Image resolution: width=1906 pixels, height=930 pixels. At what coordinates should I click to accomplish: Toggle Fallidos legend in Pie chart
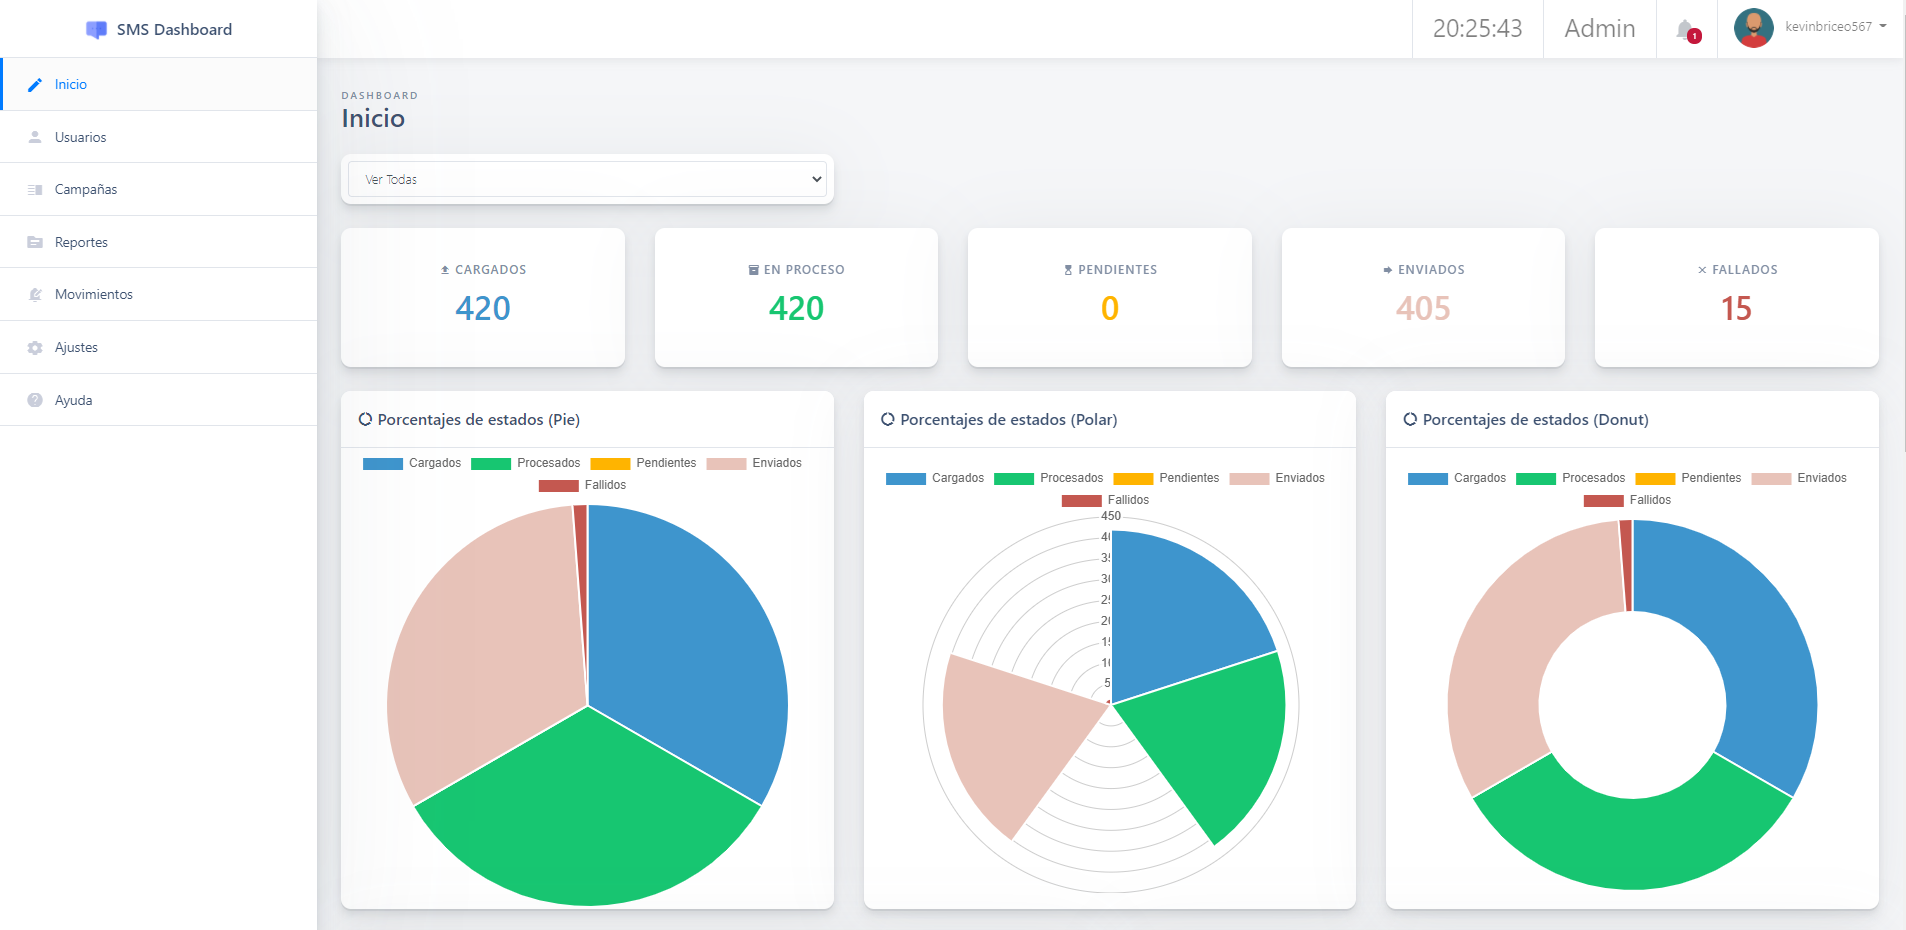[x=583, y=485]
